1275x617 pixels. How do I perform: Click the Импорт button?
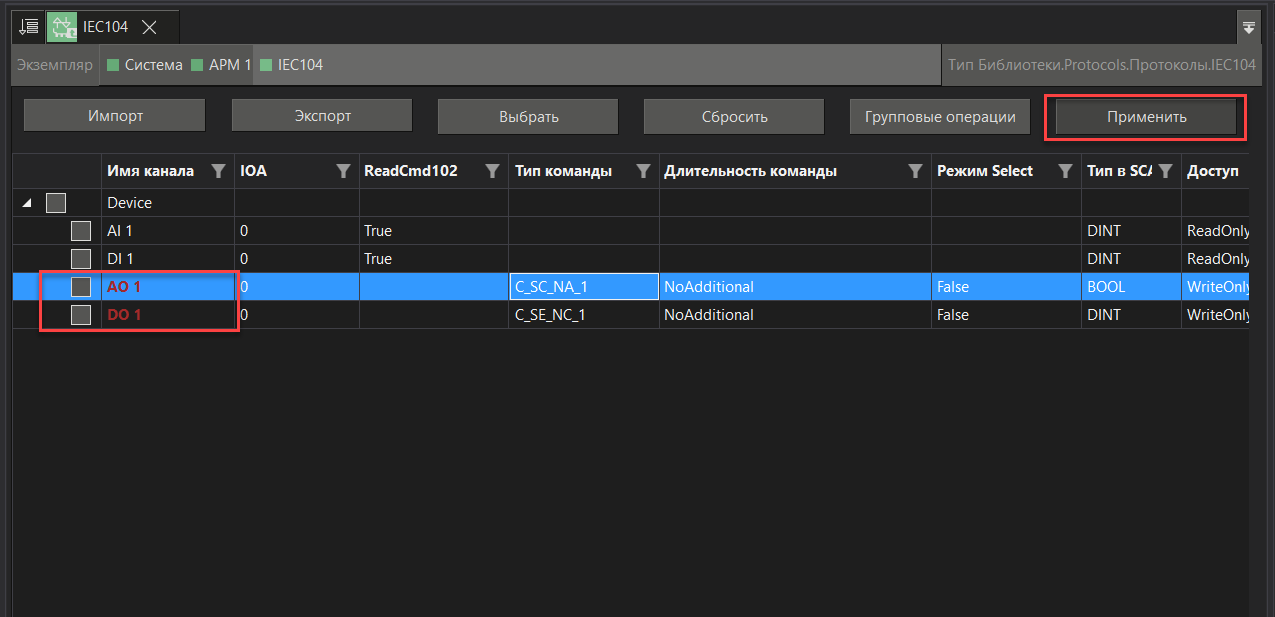point(115,116)
